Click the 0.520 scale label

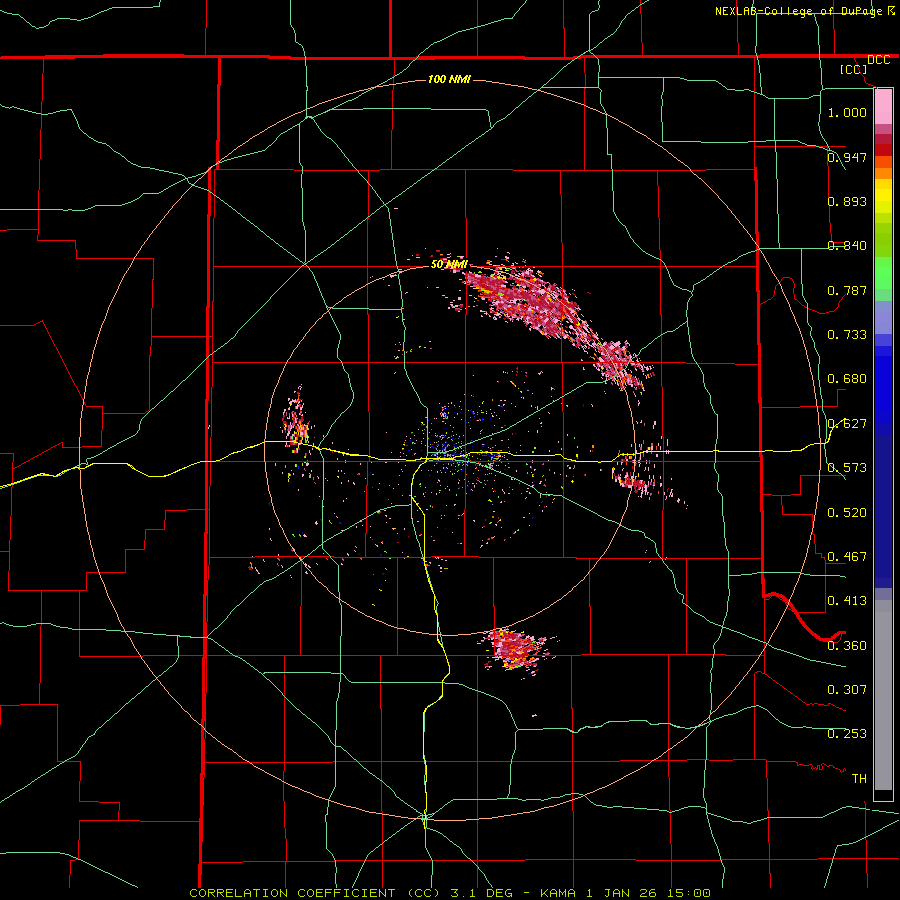(x=847, y=512)
